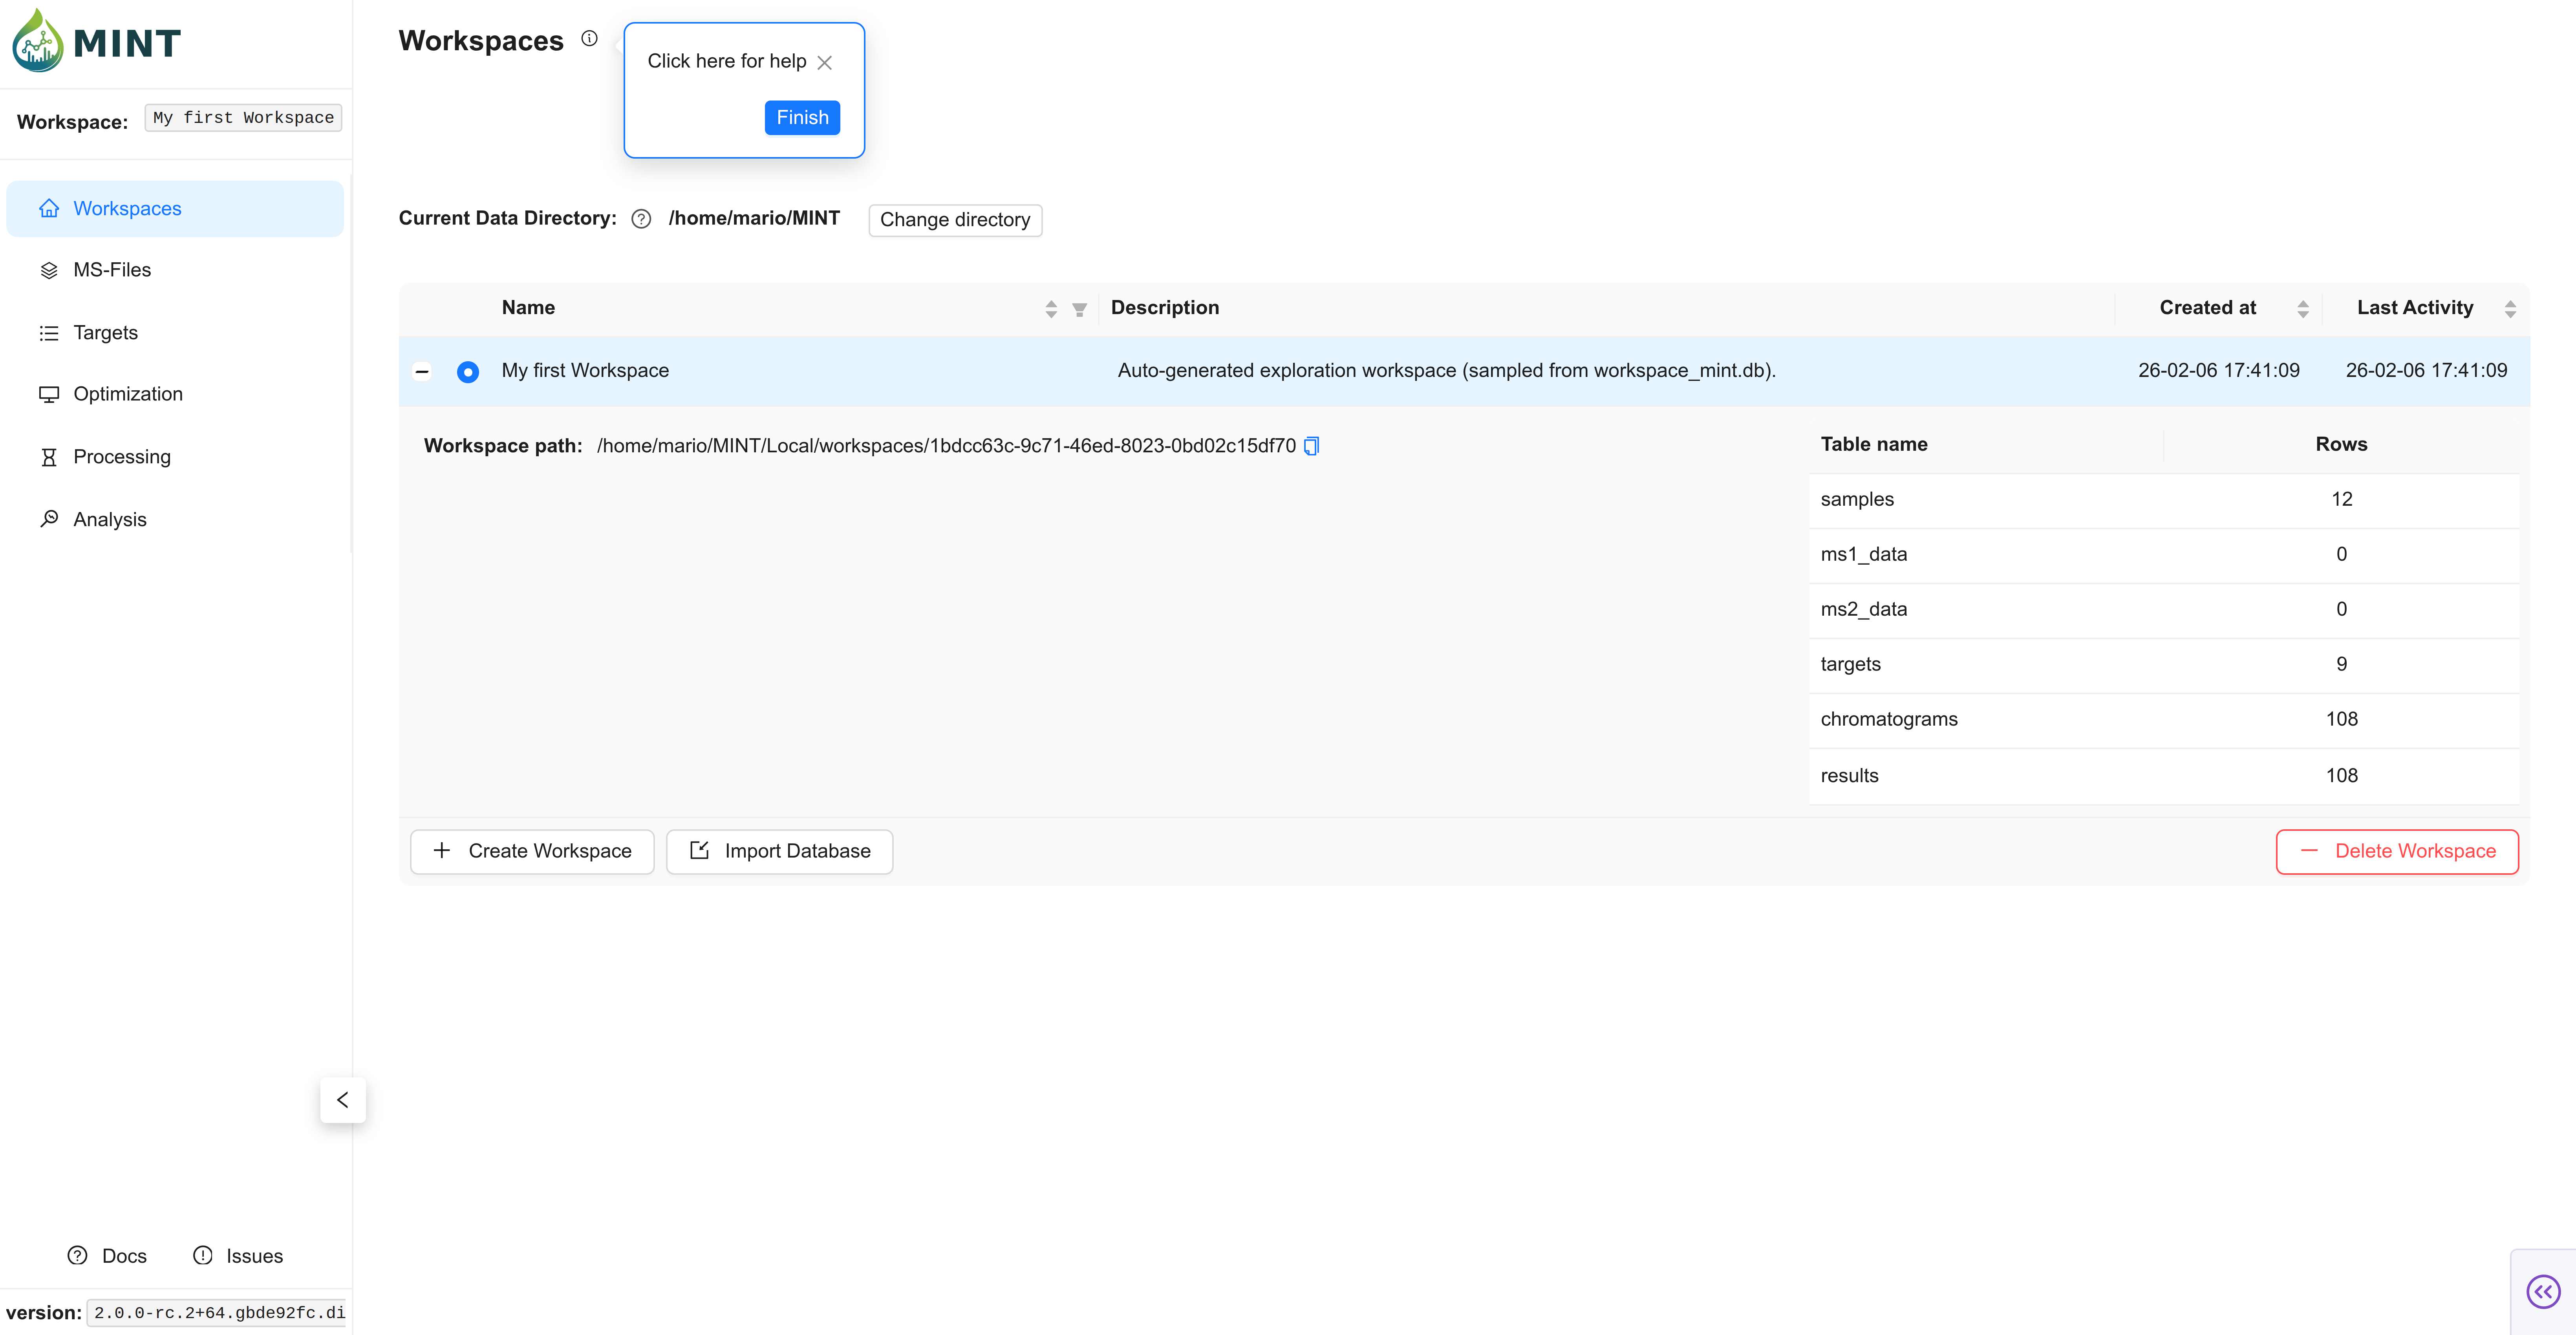Open the Issues link icon
Screen dimensions: 2576x1335
point(203,1256)
